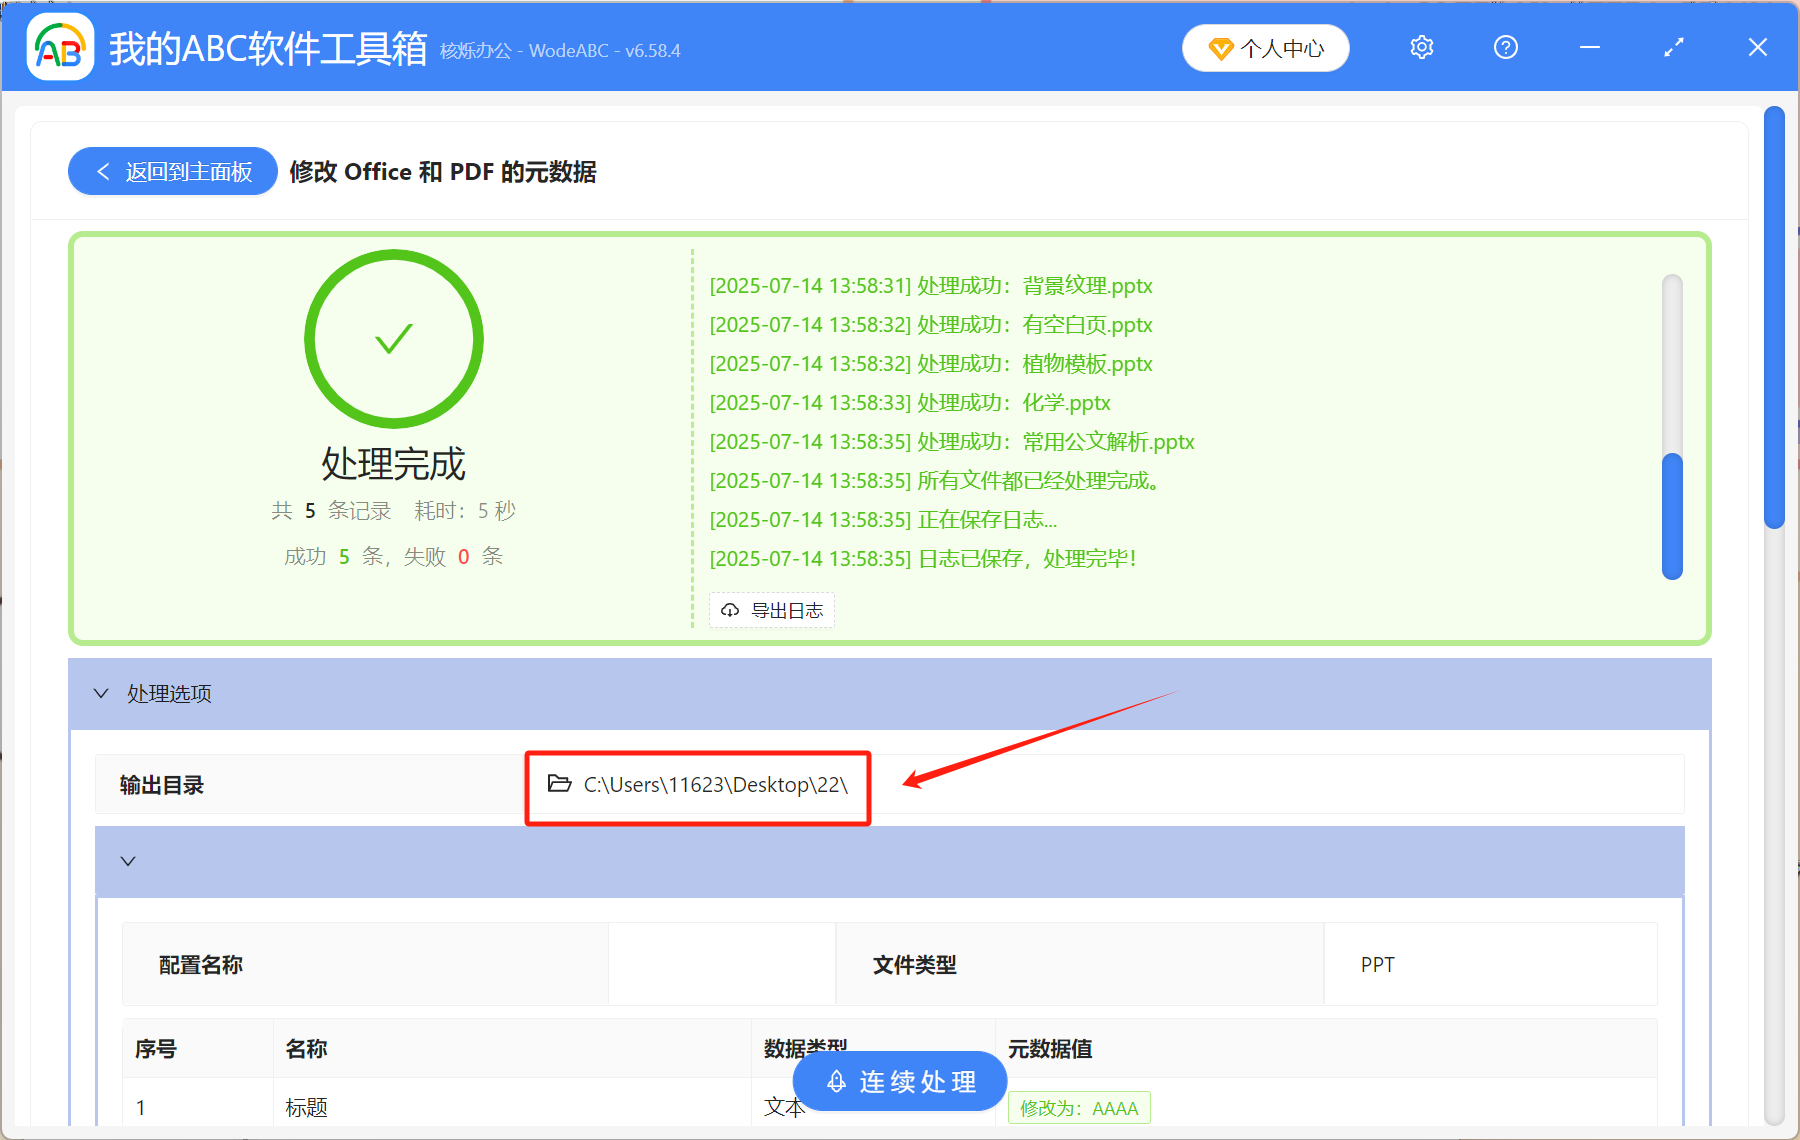Click the folder icon before the output path
The image size is (1800, 1140).
tap(557, 784)
